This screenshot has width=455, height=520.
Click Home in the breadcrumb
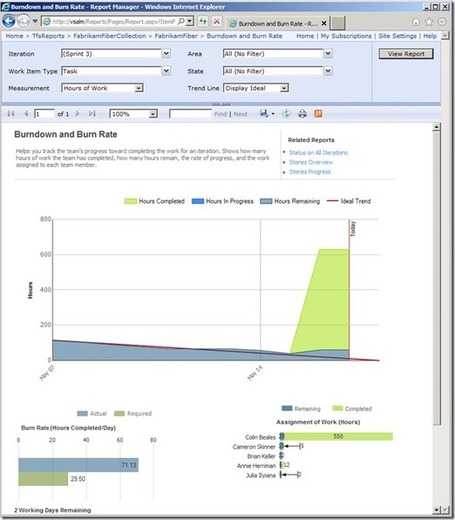pyautogui.click(x=14, y=36)
